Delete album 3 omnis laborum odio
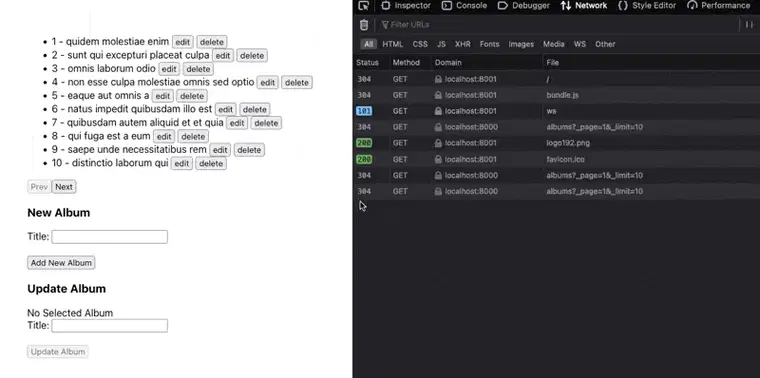 tap(198, 69)
